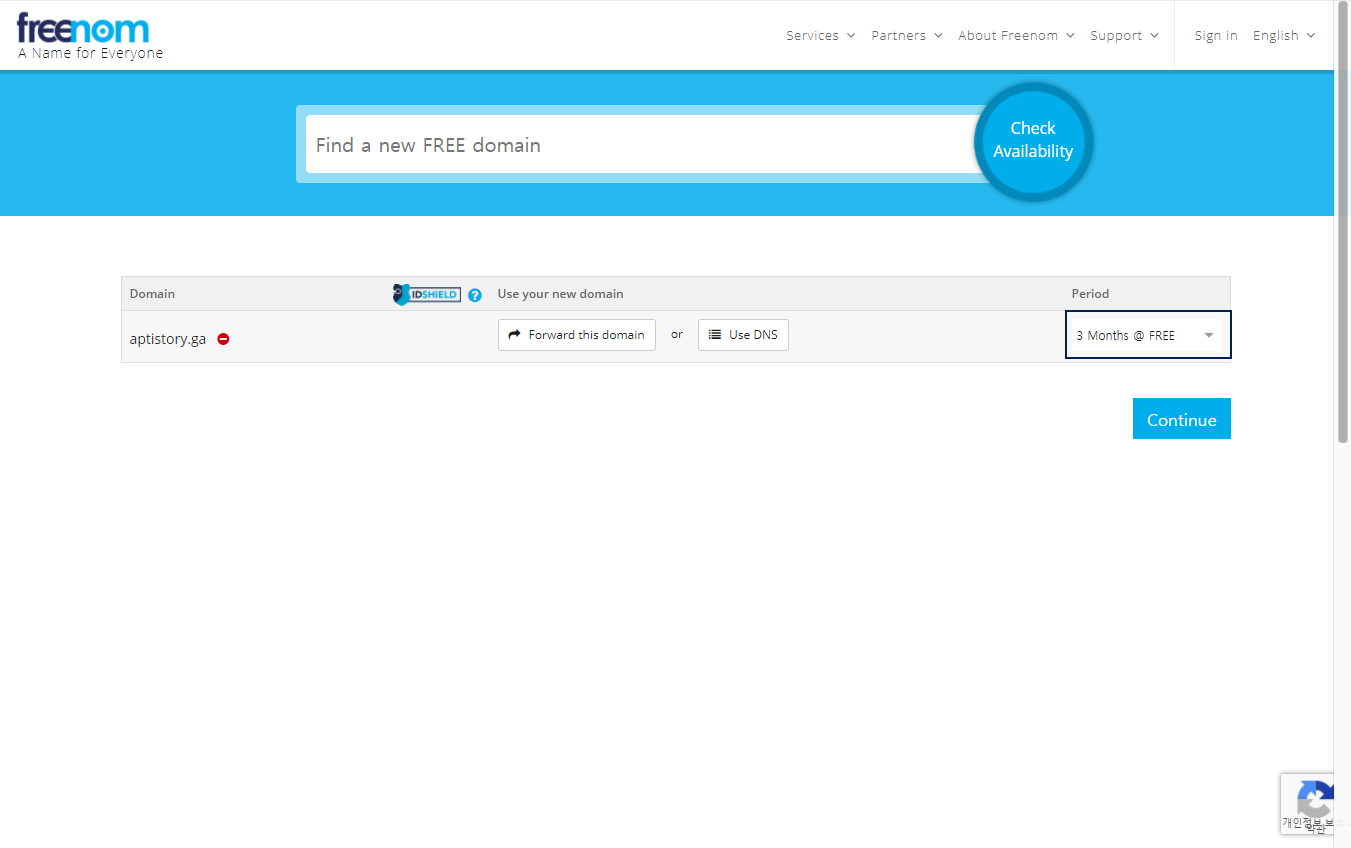The image size is (1351, 848).
Task: Click the IDSHIELD badge icon
Action: pos(427,294)
